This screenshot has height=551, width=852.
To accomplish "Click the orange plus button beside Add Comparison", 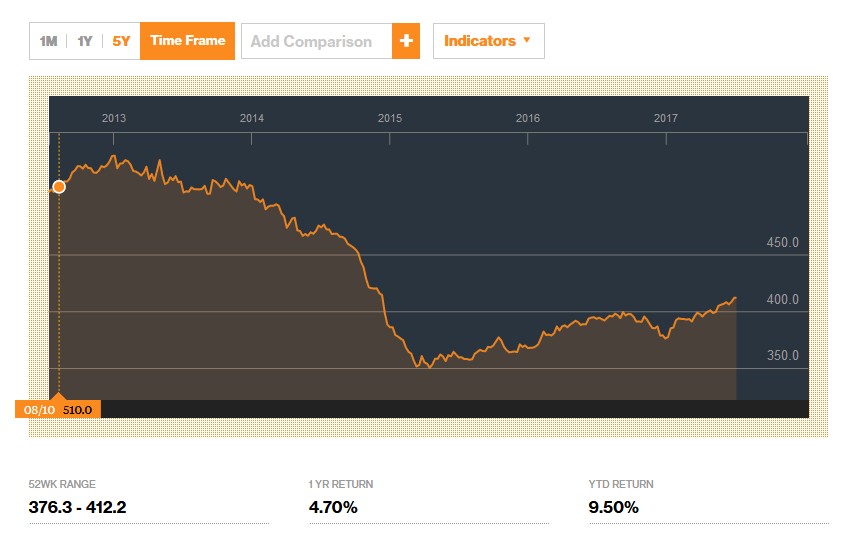I will tap(406, 41).
